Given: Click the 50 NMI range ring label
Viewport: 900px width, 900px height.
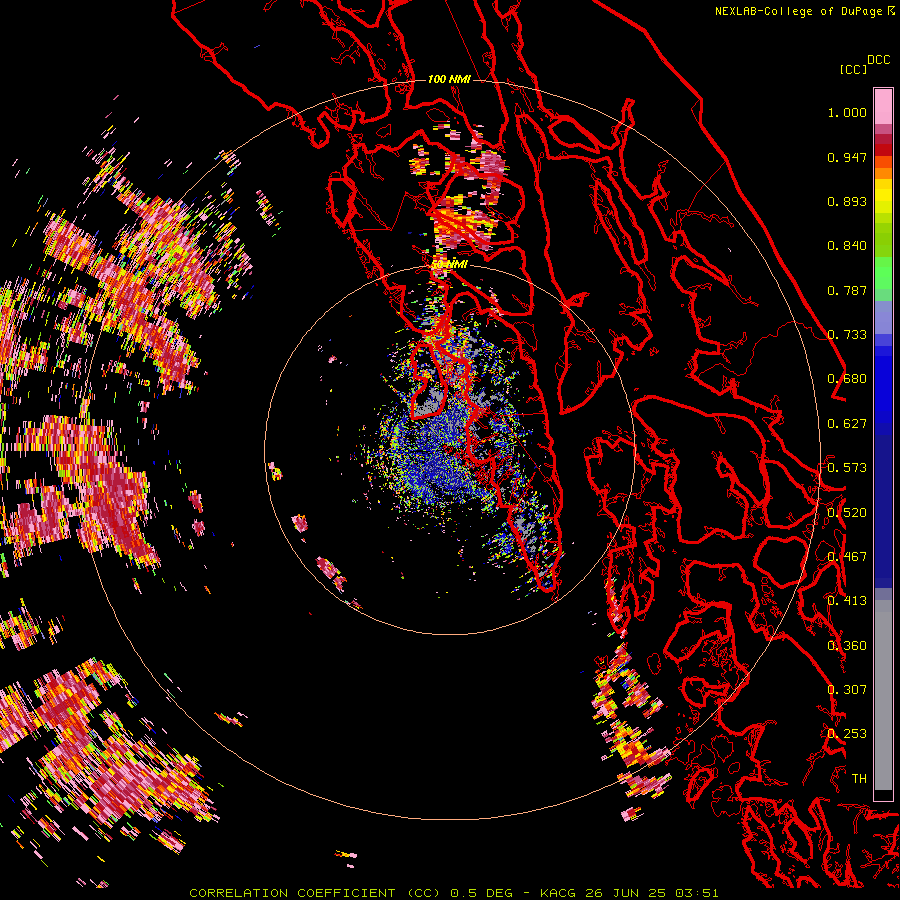Looking at the screenshot, I should click(449, 264).
